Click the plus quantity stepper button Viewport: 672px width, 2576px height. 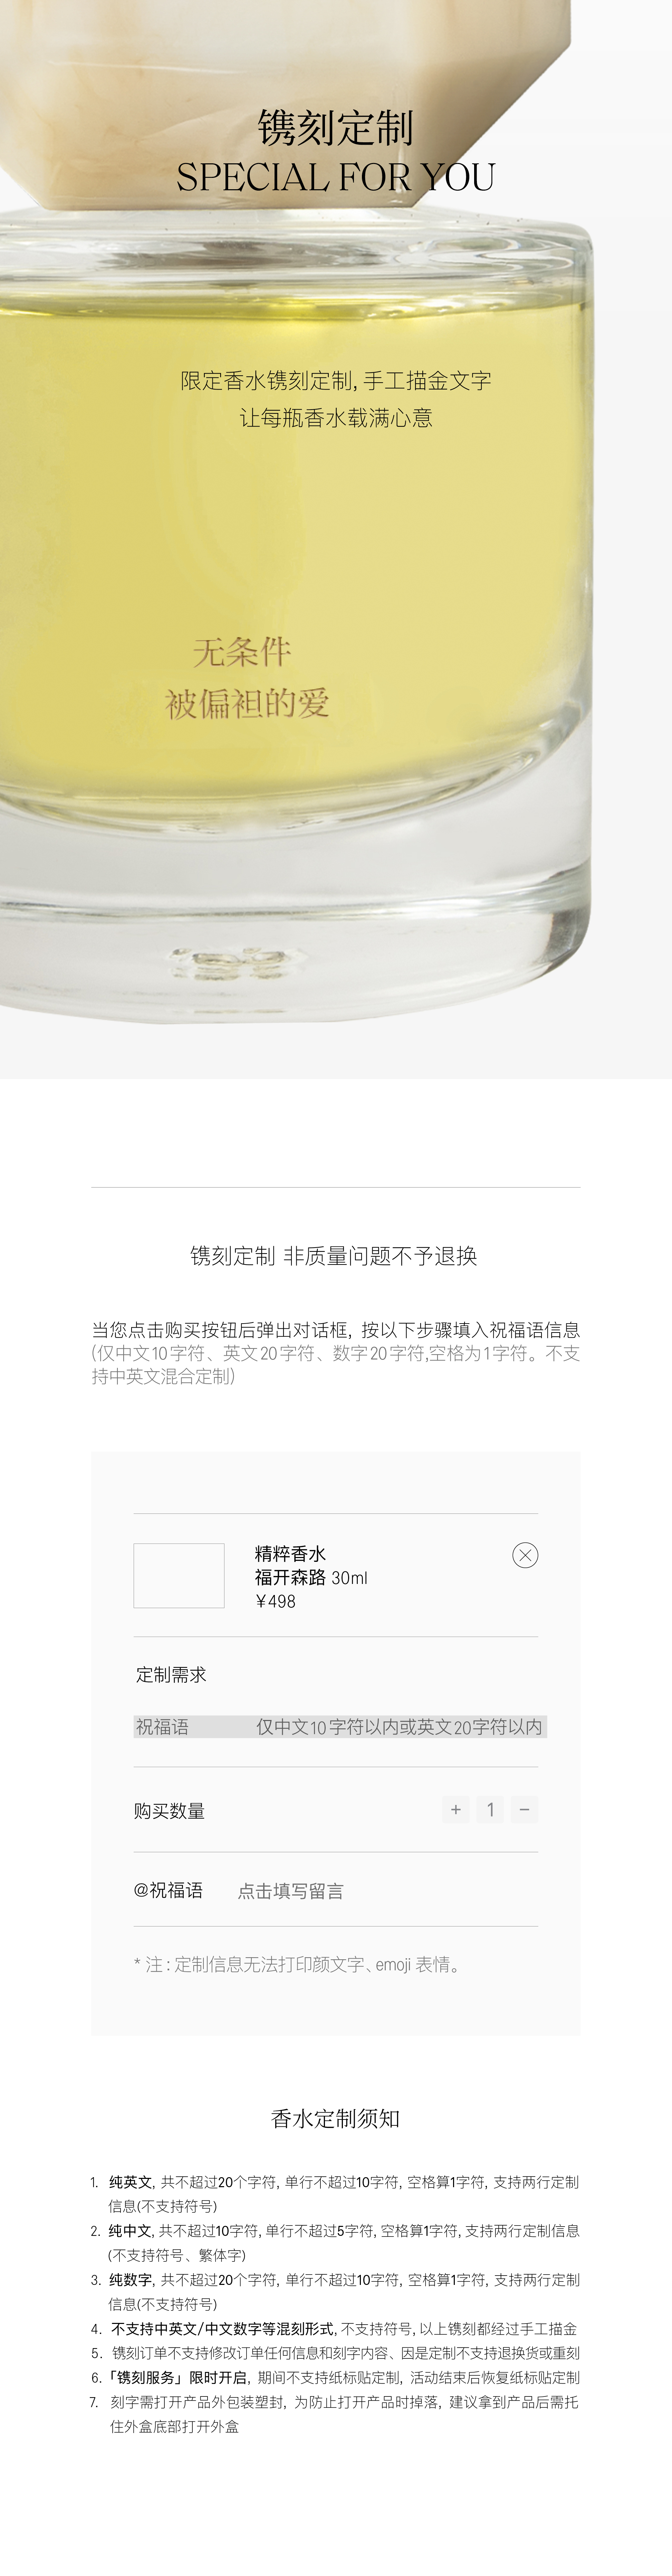(x=456, y=1809)
